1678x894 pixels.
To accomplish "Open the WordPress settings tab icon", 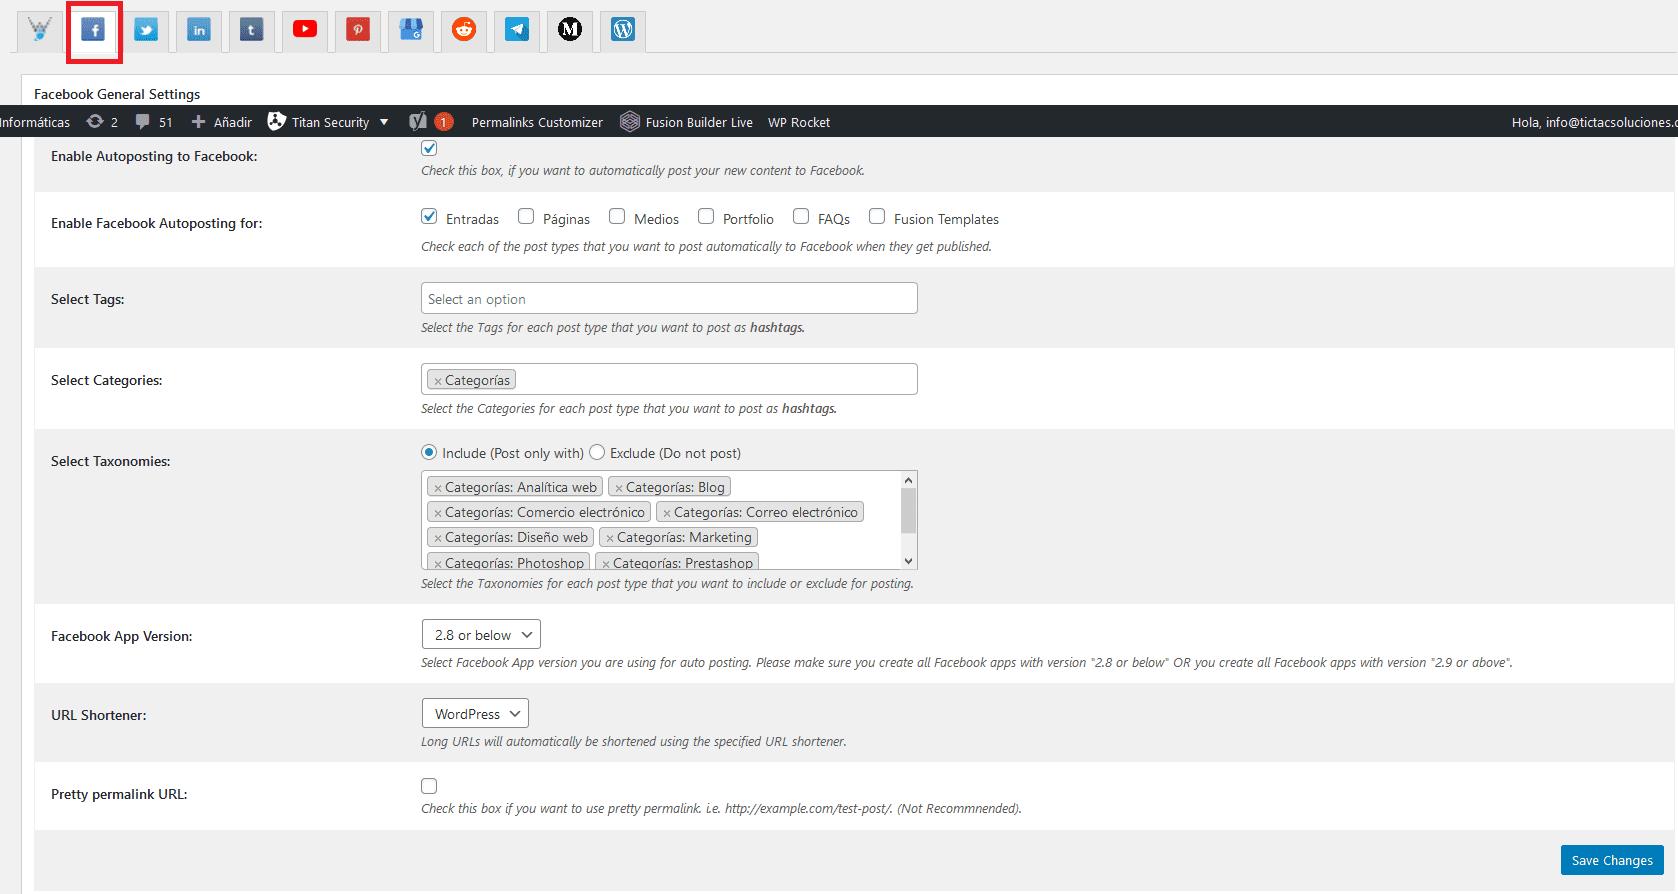I will 623,30.
